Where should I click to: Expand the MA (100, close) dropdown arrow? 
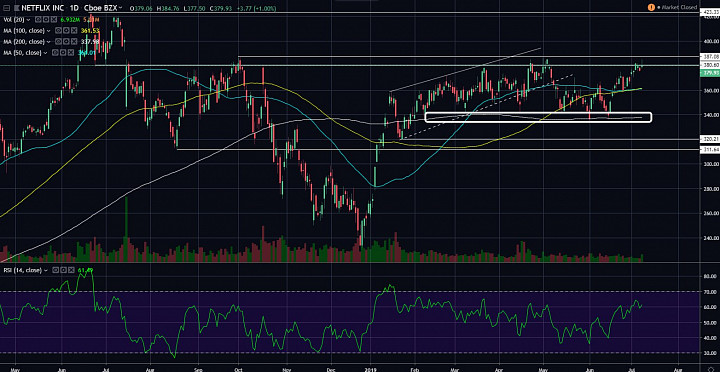pyautogui.click(x=48, y=31)
